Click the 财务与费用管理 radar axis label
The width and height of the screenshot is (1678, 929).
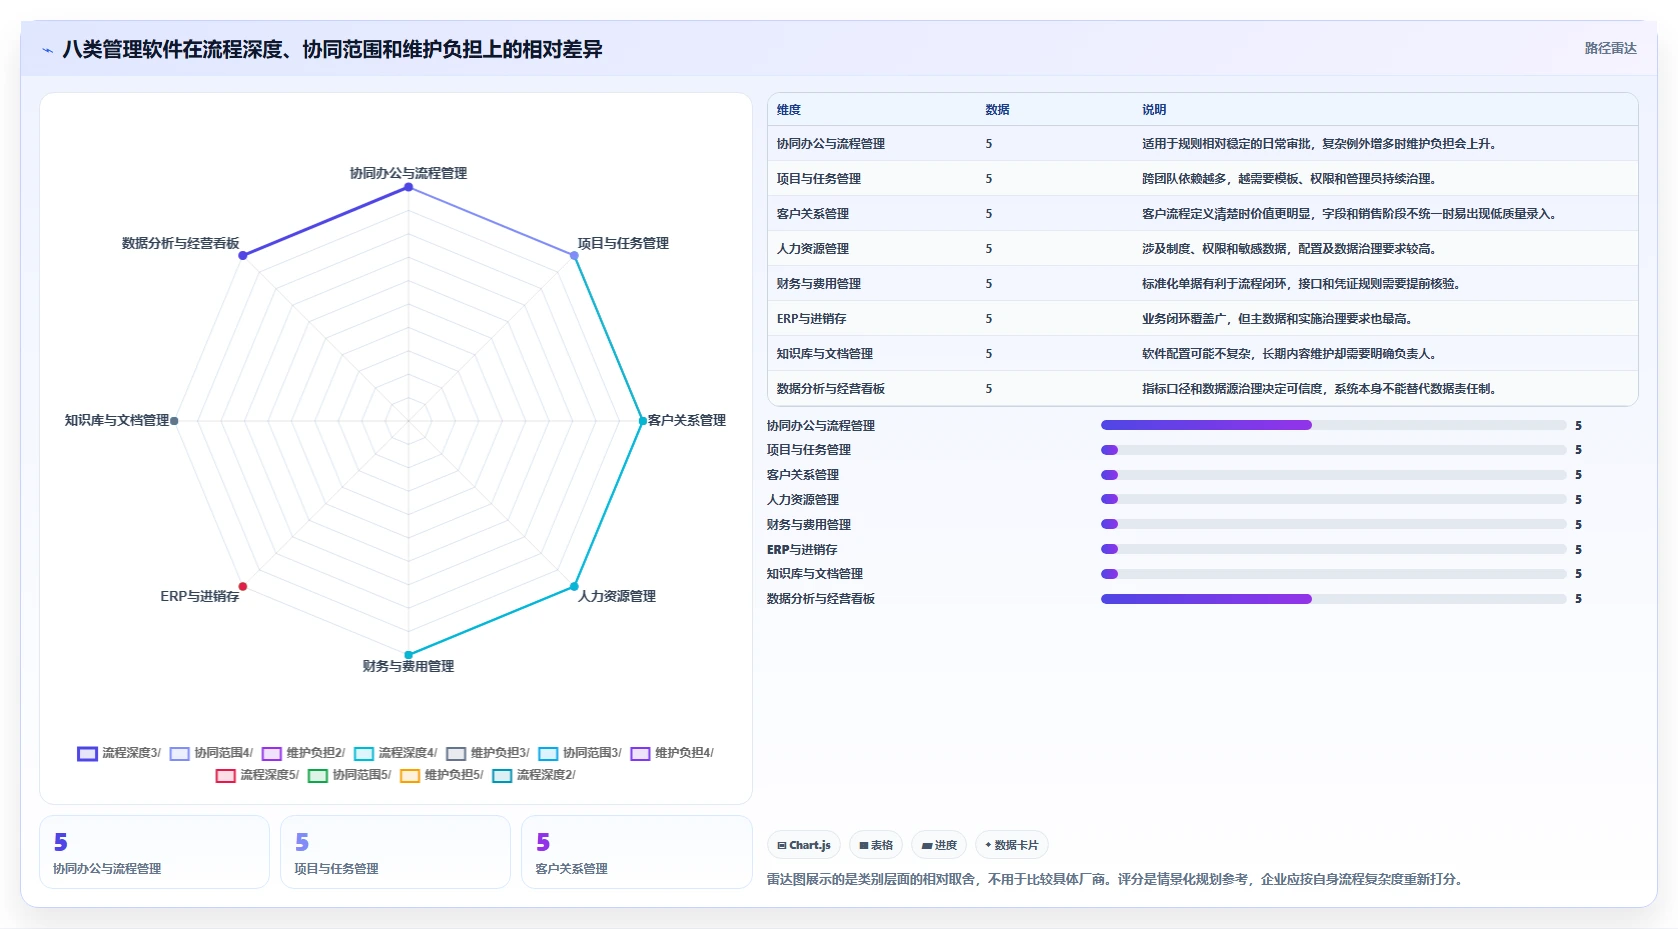(x=408, y=667)
